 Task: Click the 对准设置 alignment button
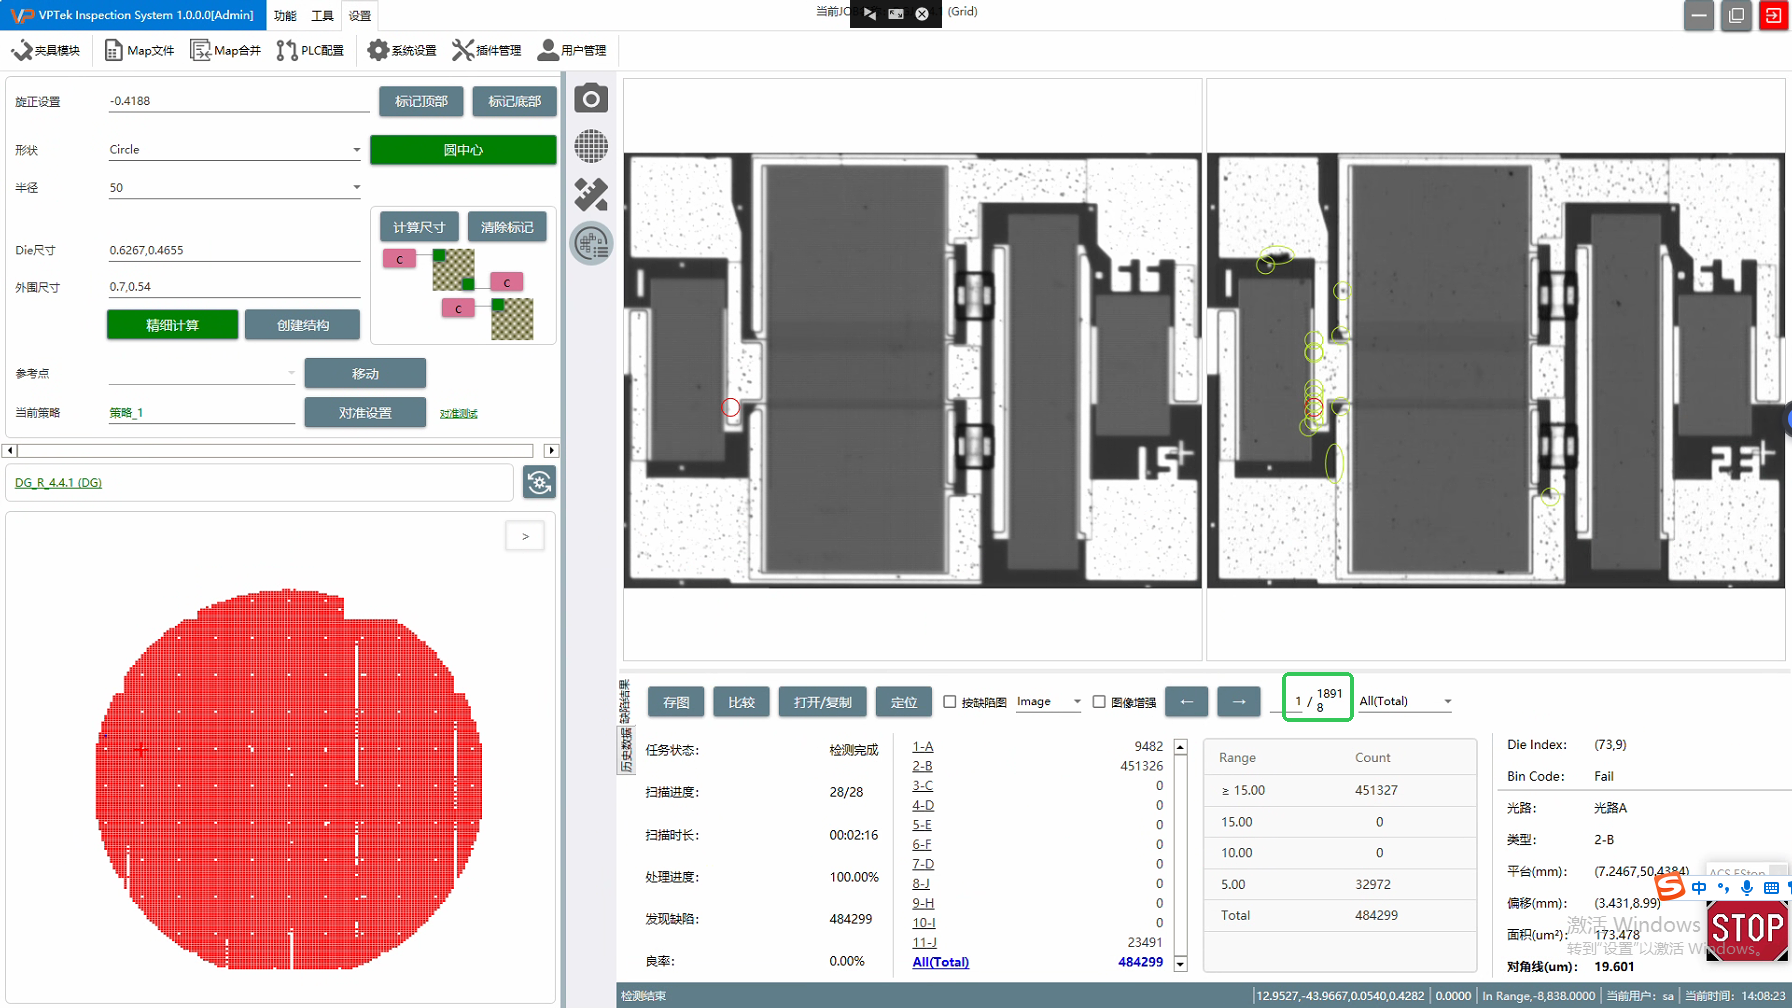coord(365,412)
